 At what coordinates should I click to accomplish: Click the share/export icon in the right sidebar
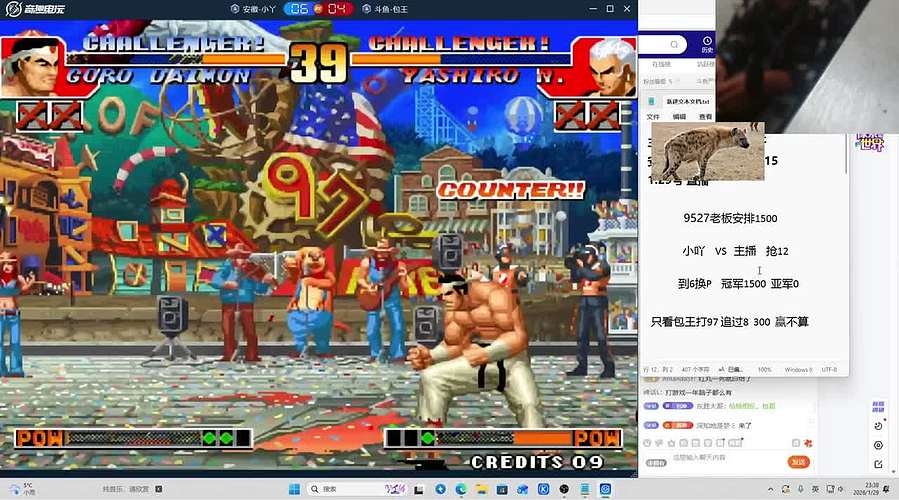(878, 464)
